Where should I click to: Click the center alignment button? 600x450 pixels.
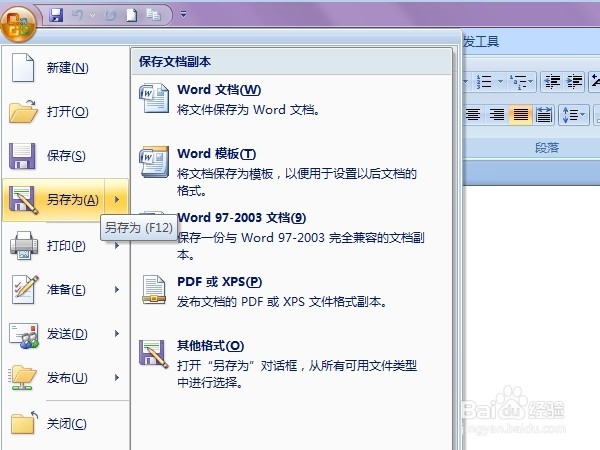473,114
